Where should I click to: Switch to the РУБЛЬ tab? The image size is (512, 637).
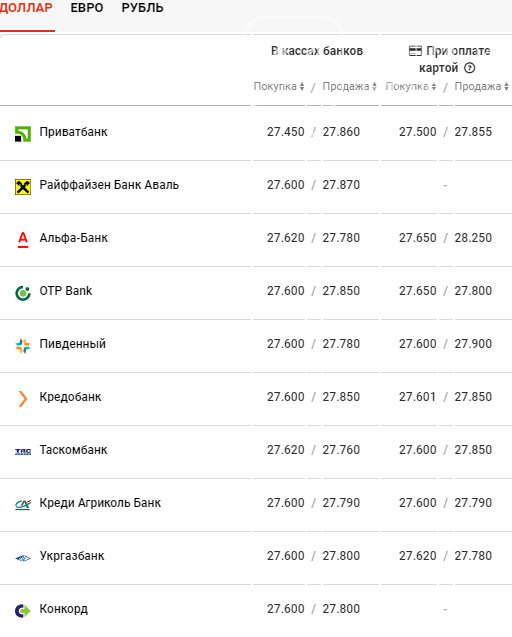point(143,8)
